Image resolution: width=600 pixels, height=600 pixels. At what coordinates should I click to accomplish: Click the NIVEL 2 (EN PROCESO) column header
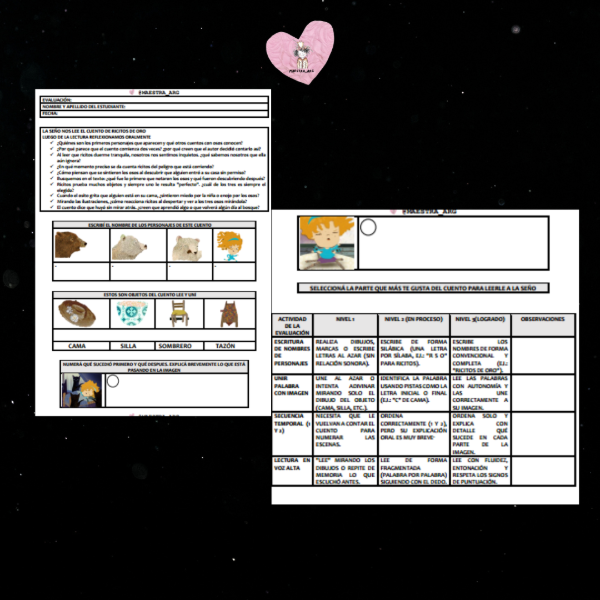(x=413, y=319)
